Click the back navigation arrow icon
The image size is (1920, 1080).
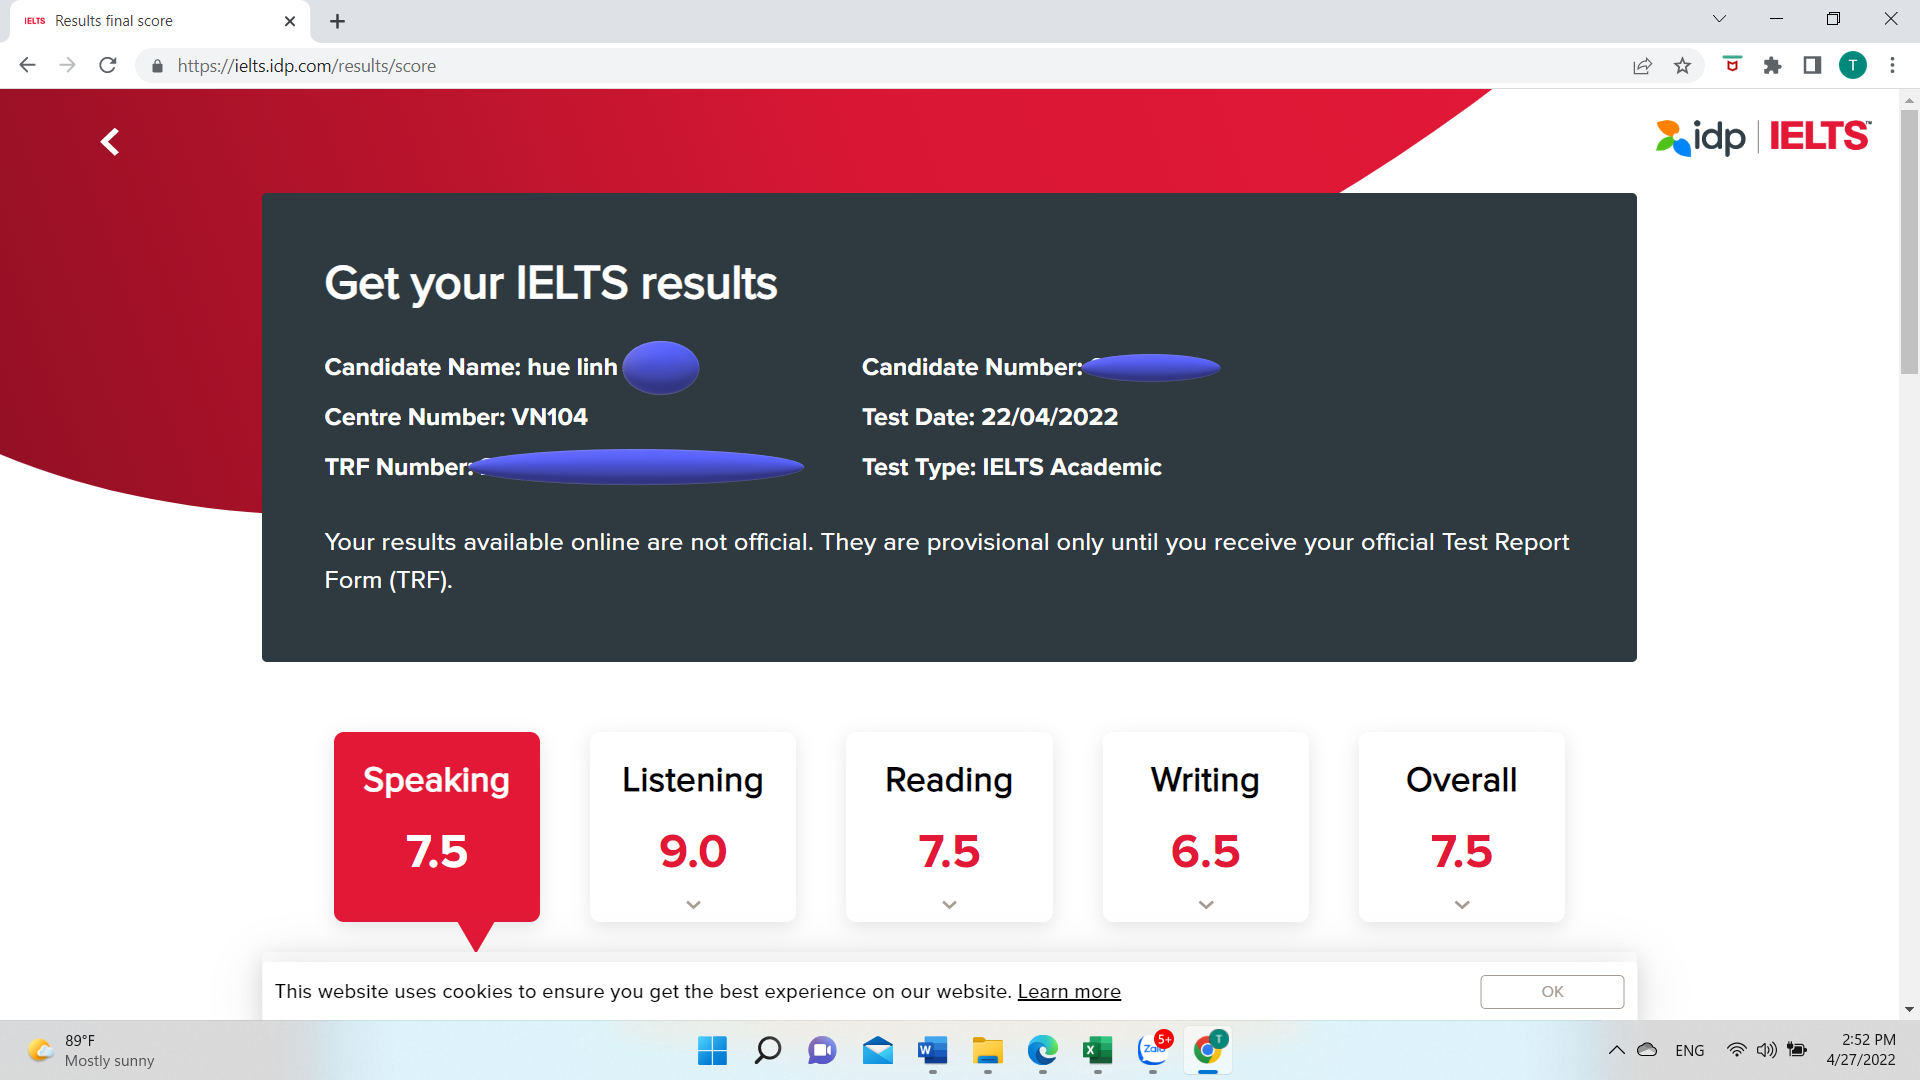point(109,141)
